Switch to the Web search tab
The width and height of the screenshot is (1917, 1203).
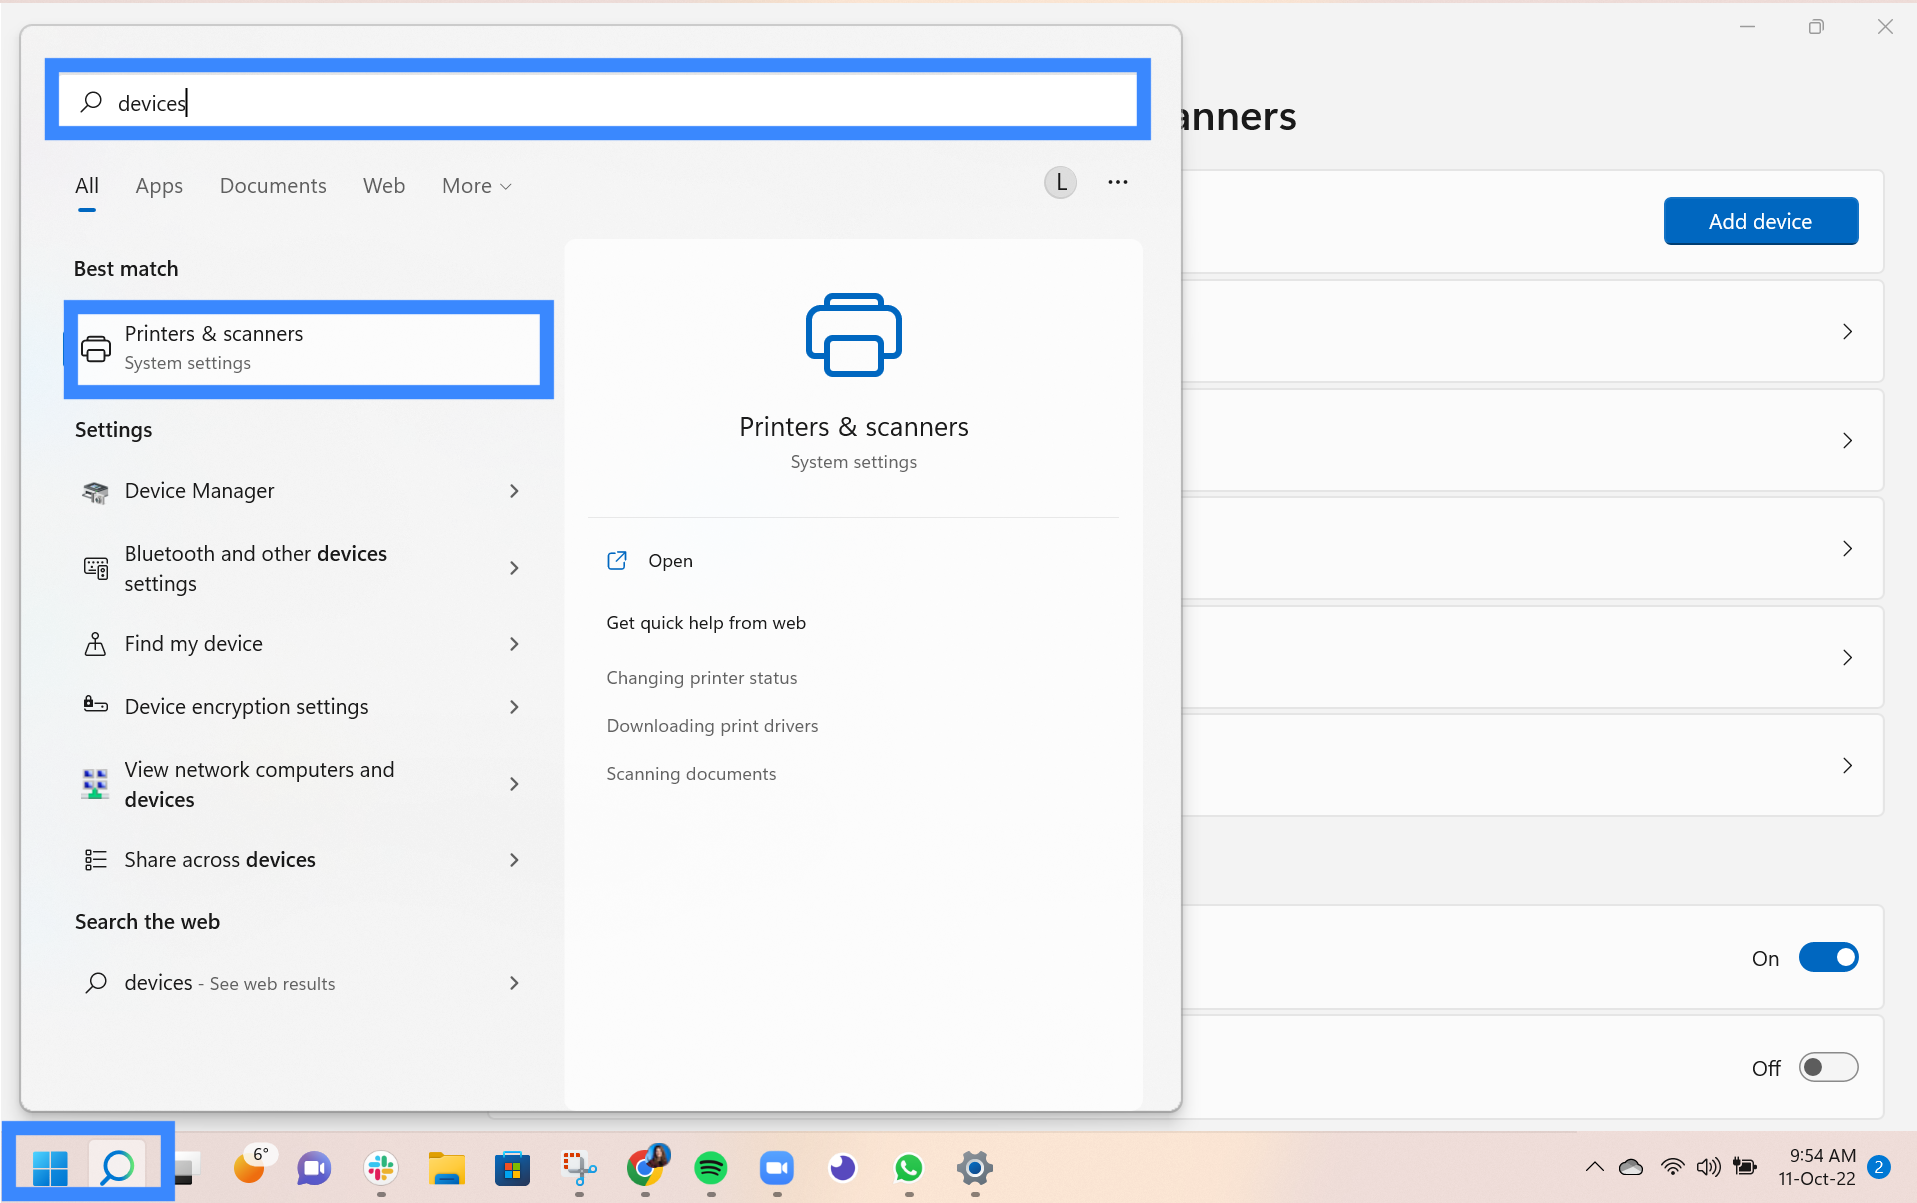point(384,186)
